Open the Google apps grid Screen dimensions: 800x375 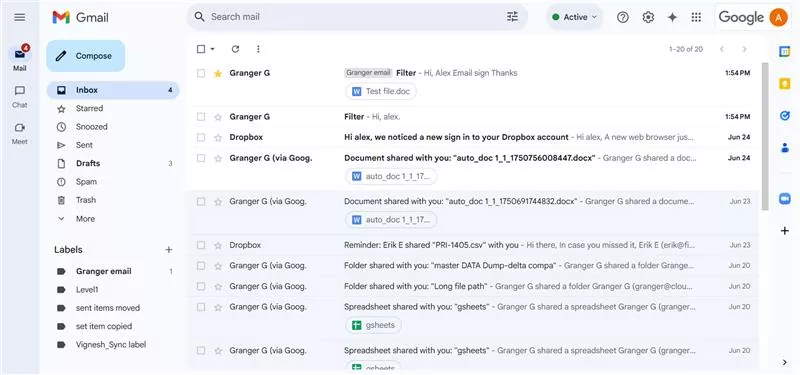[x=696, y=17]
